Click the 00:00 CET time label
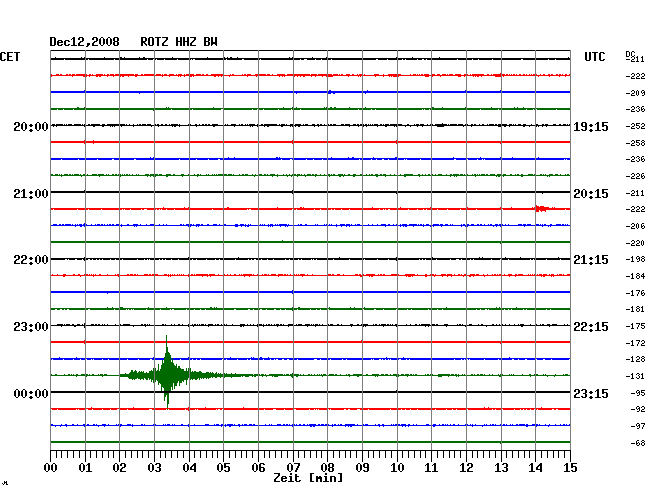The width and height of the screenshot is (650, 494). point(31,393)
